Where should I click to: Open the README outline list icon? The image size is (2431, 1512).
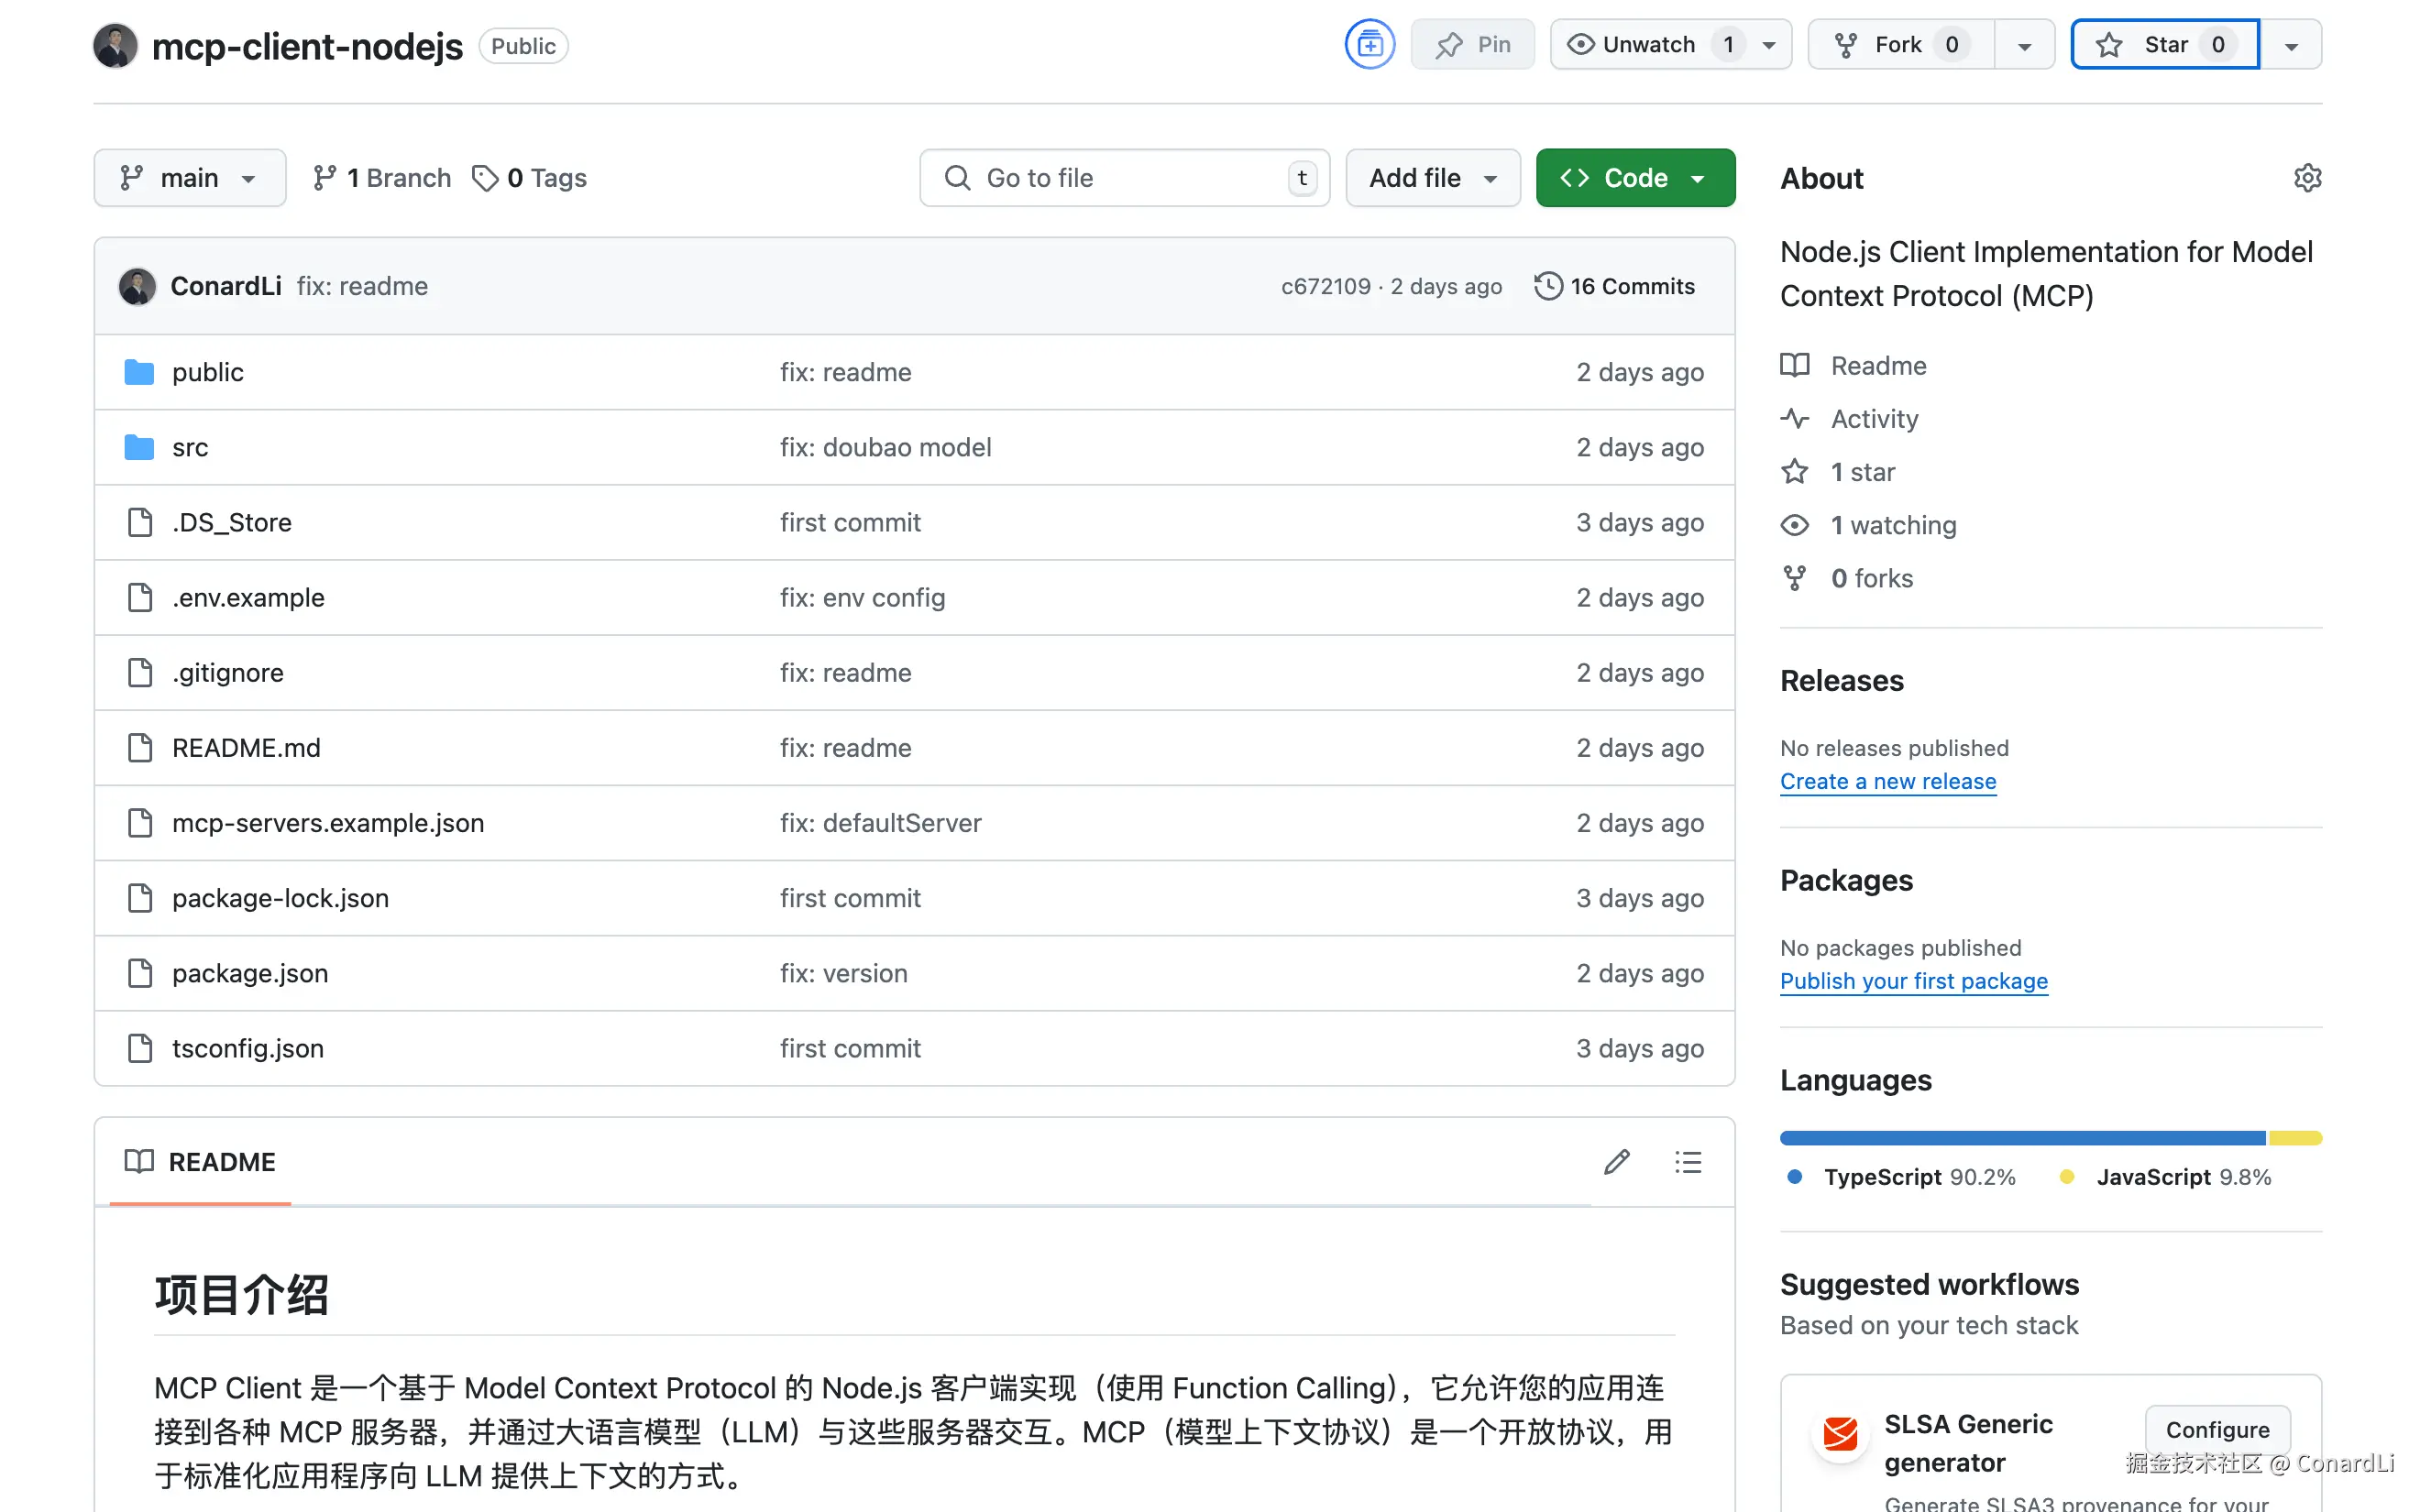pos(1688,1162)
